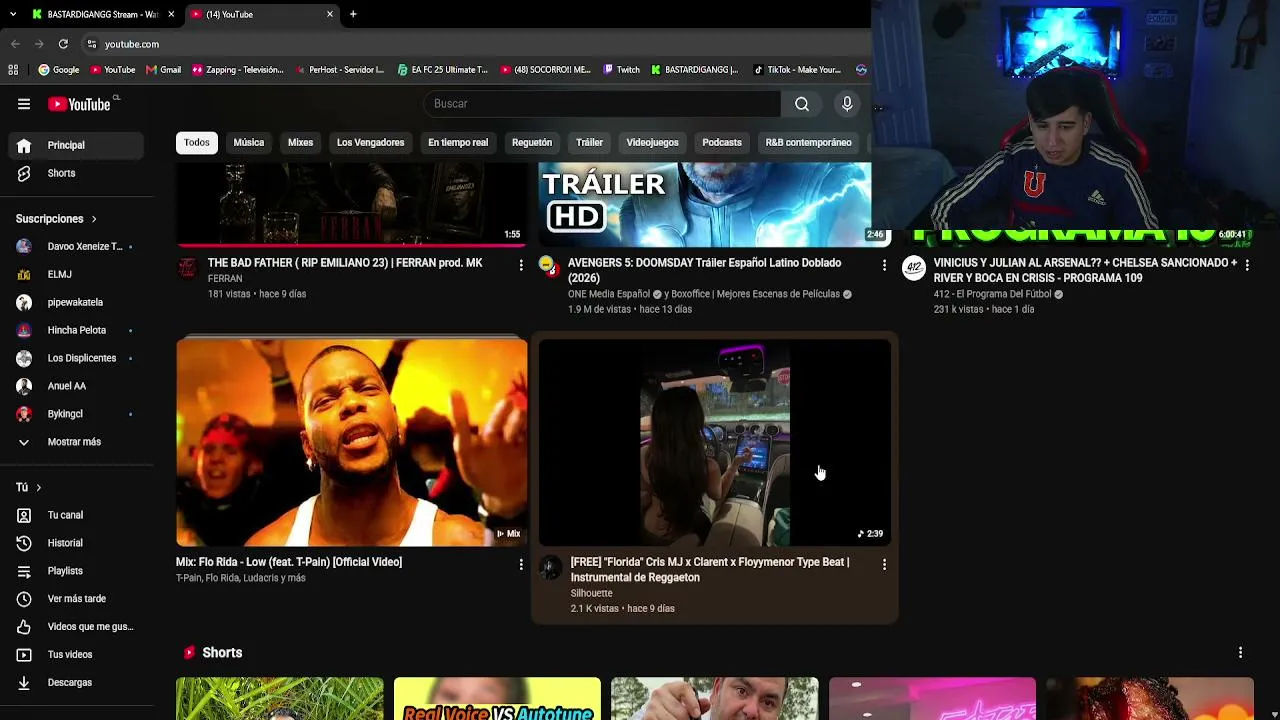Open the FERRAN channel avatar
The height and width of the screenshot is (720, 1280).
coord(187,267)
